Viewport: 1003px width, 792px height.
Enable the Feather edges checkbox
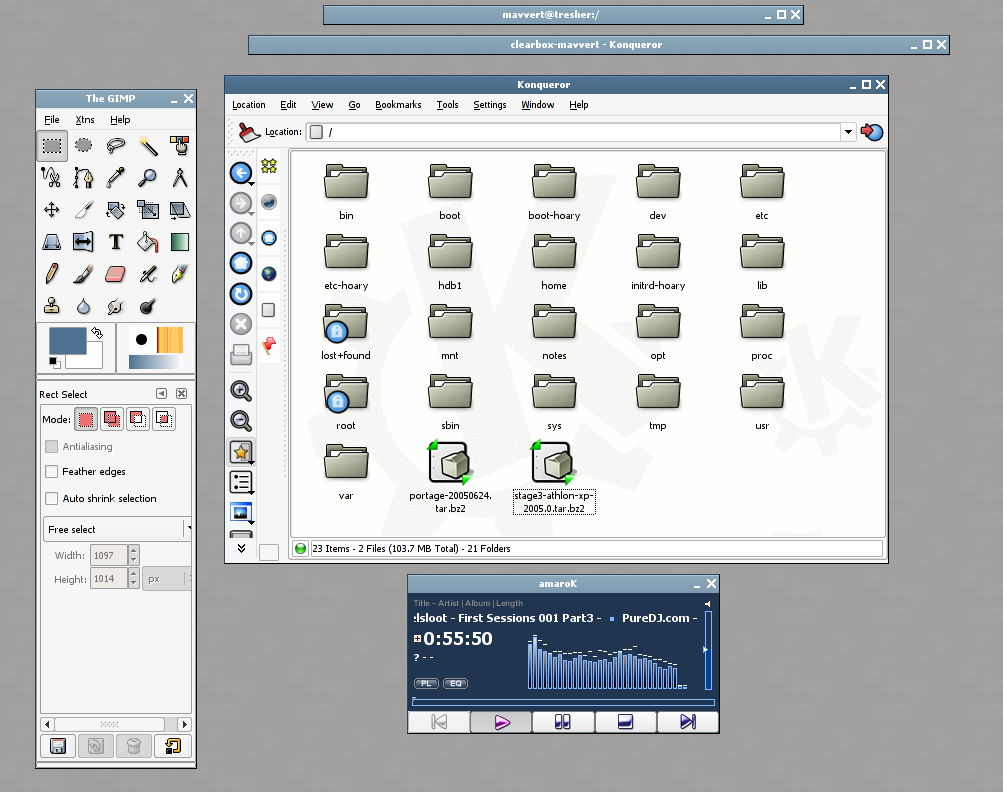pos(53,471)
